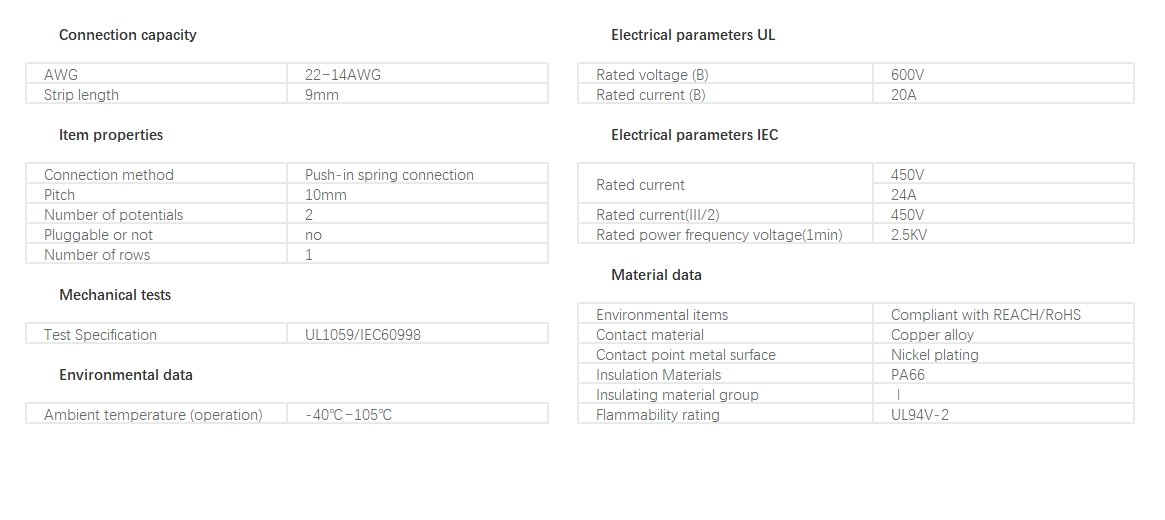Click the Electrical parameters UL heading
Screen dimensions: 1165x520
pos(693,35)
